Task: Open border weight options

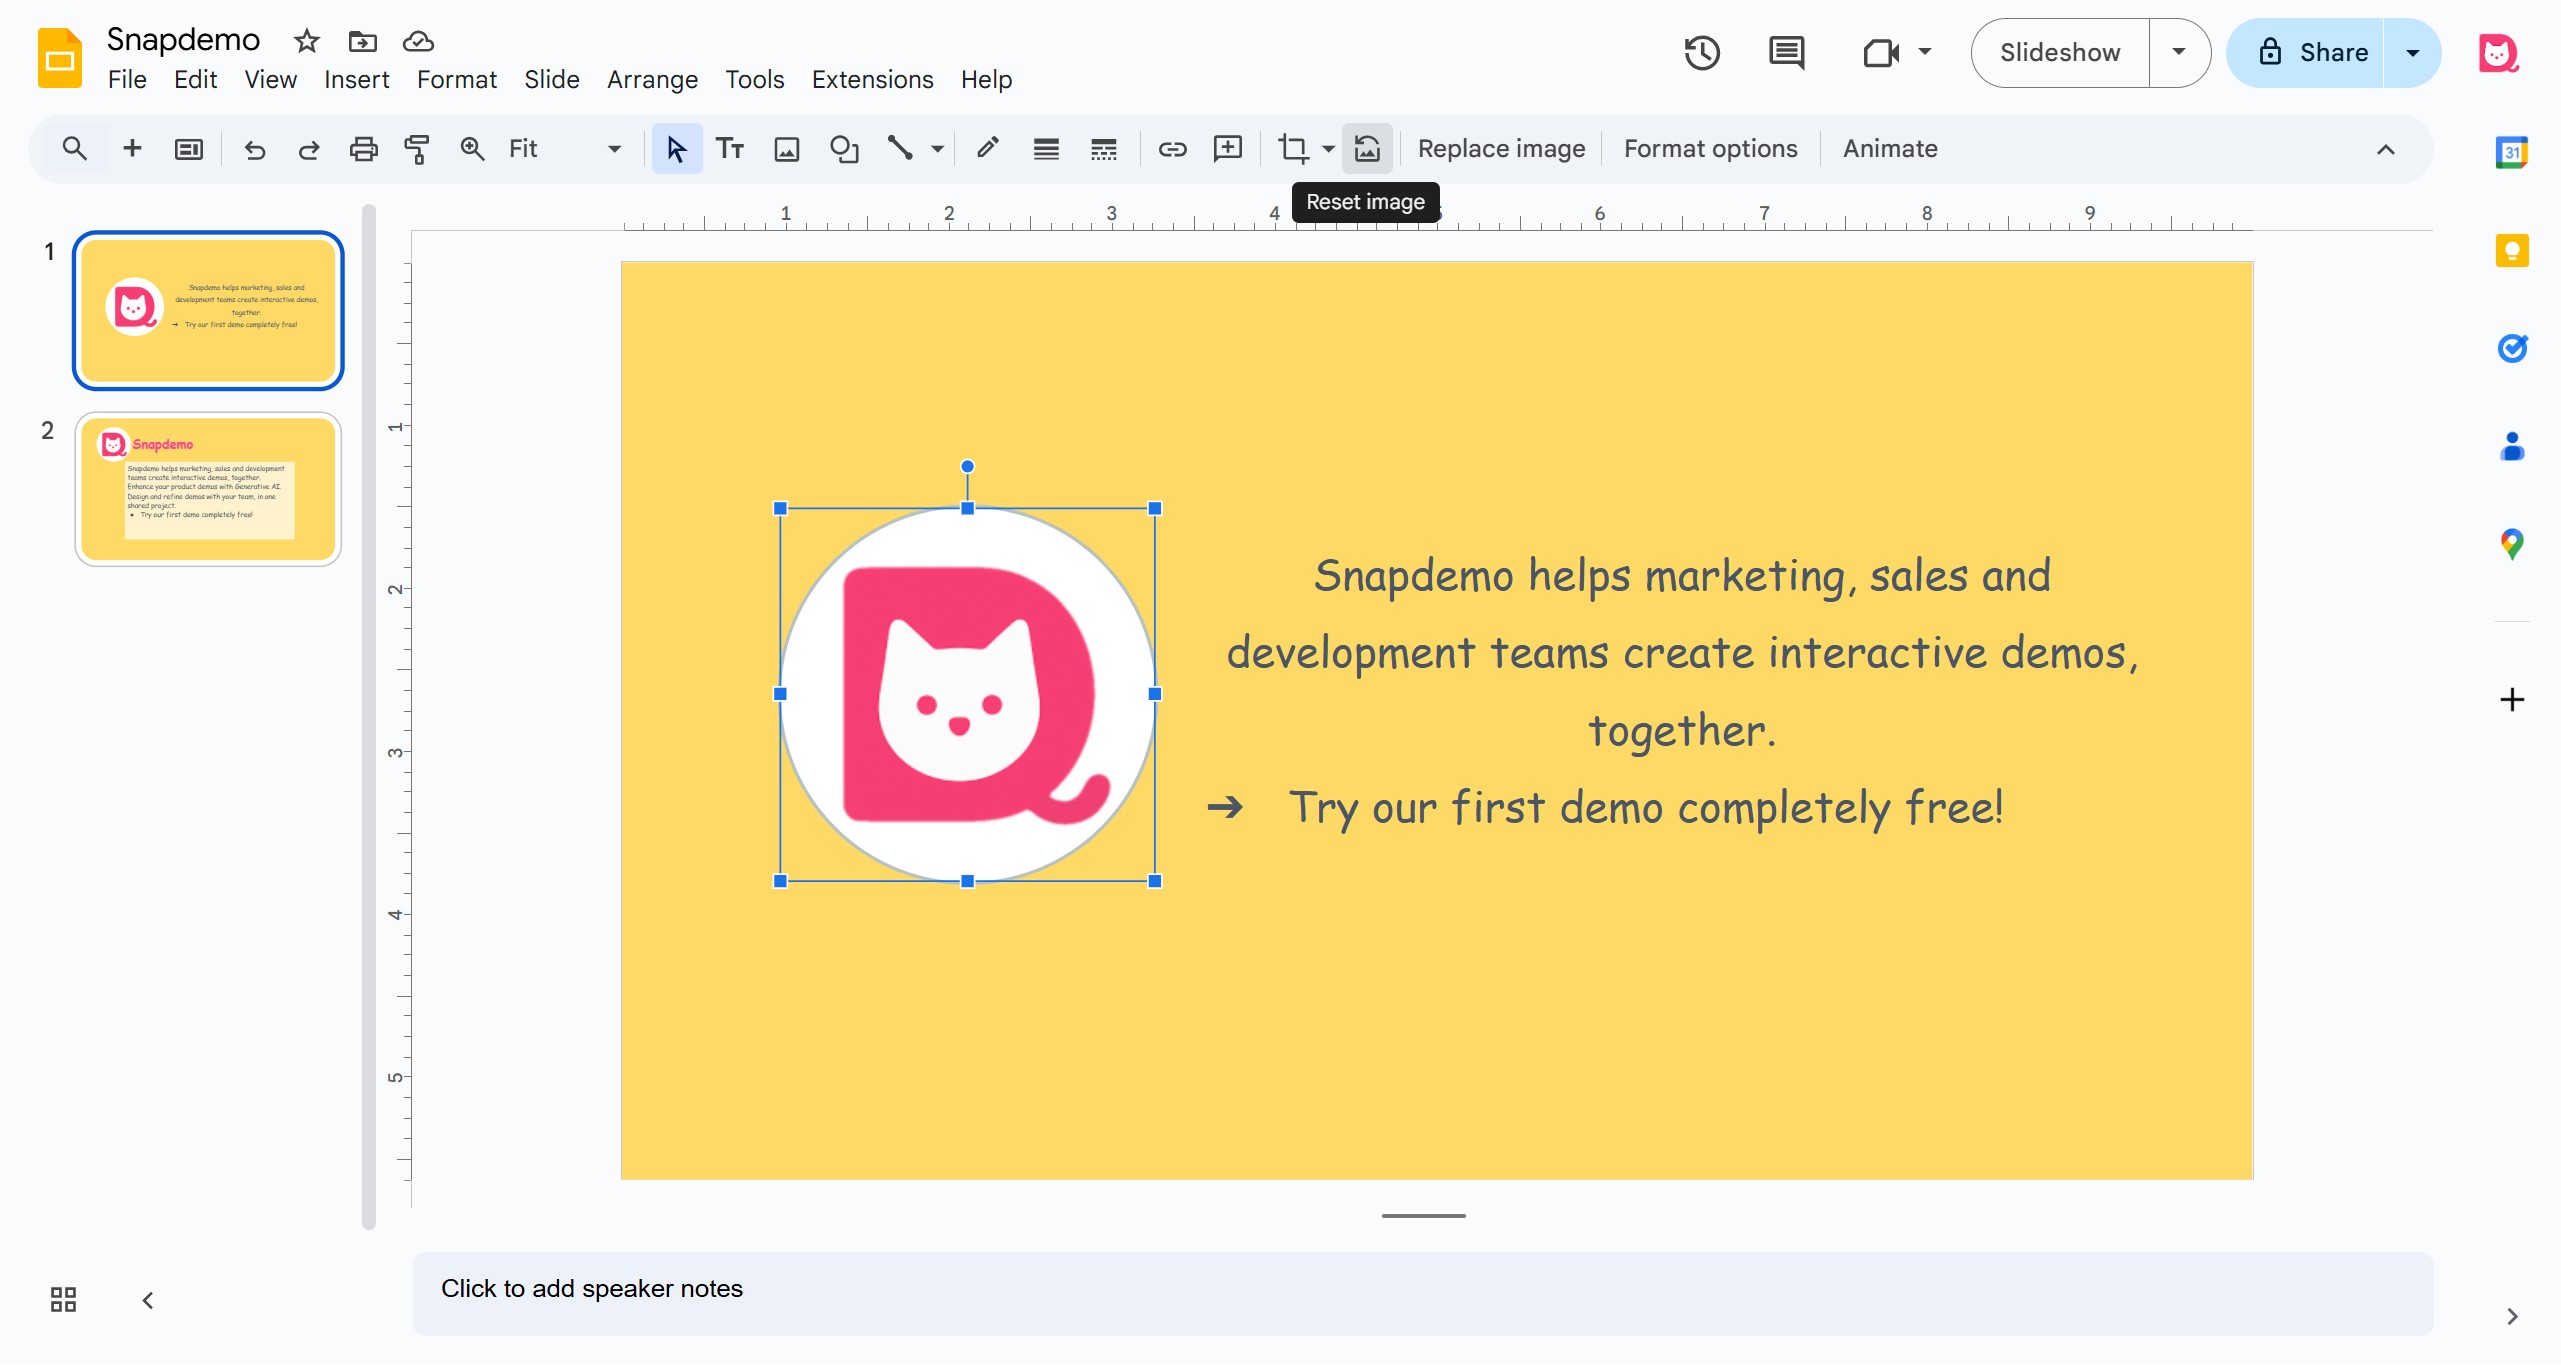Action: coord(1046,149)
